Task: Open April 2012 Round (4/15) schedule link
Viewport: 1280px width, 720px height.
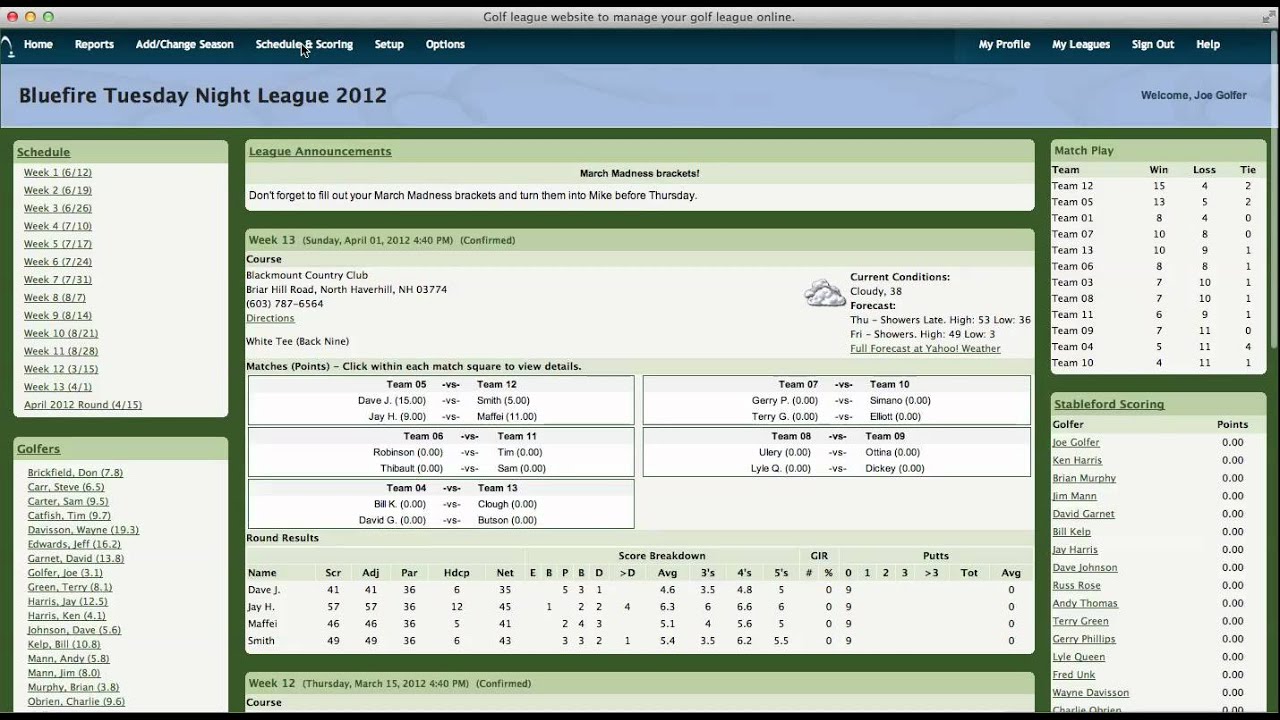Action: tap(83, 405)
